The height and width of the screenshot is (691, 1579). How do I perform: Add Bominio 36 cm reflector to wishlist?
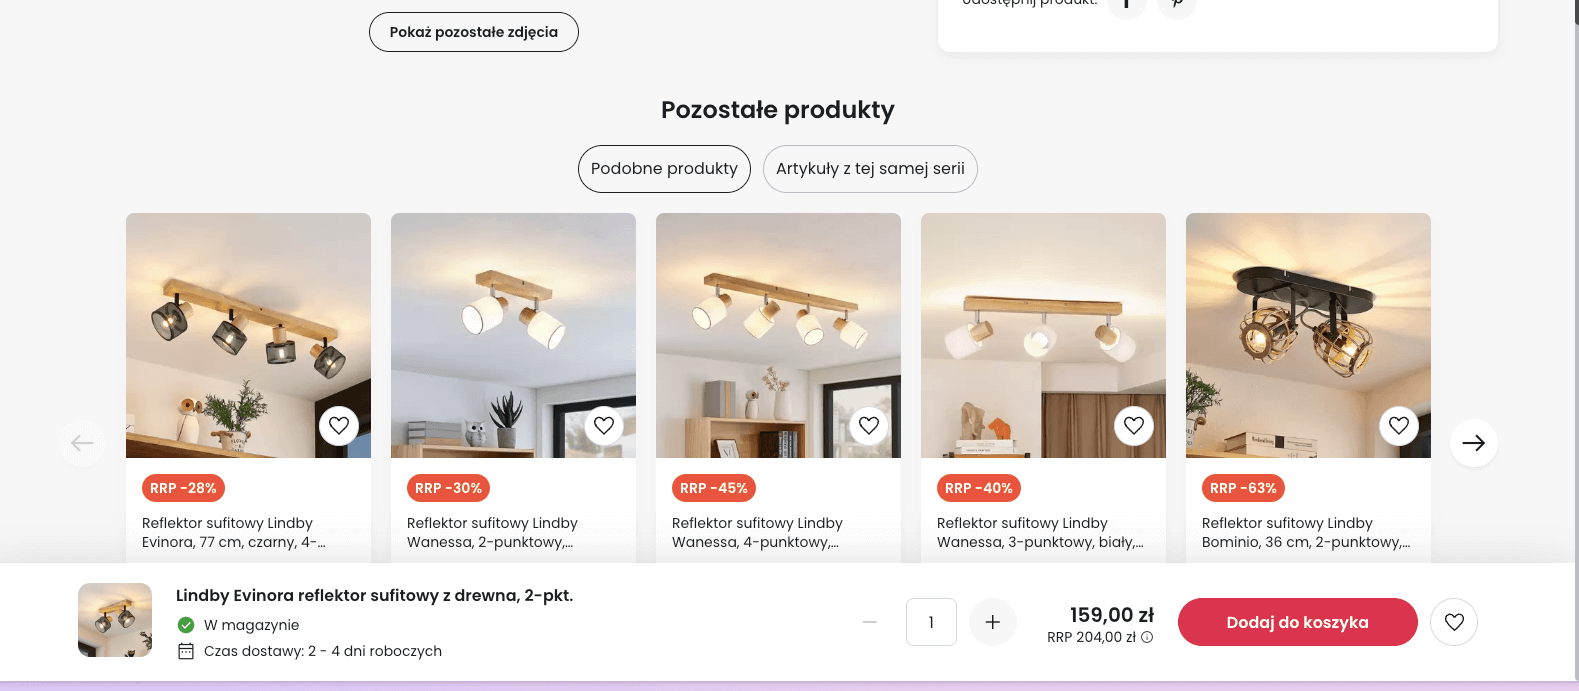[1399, 426]
